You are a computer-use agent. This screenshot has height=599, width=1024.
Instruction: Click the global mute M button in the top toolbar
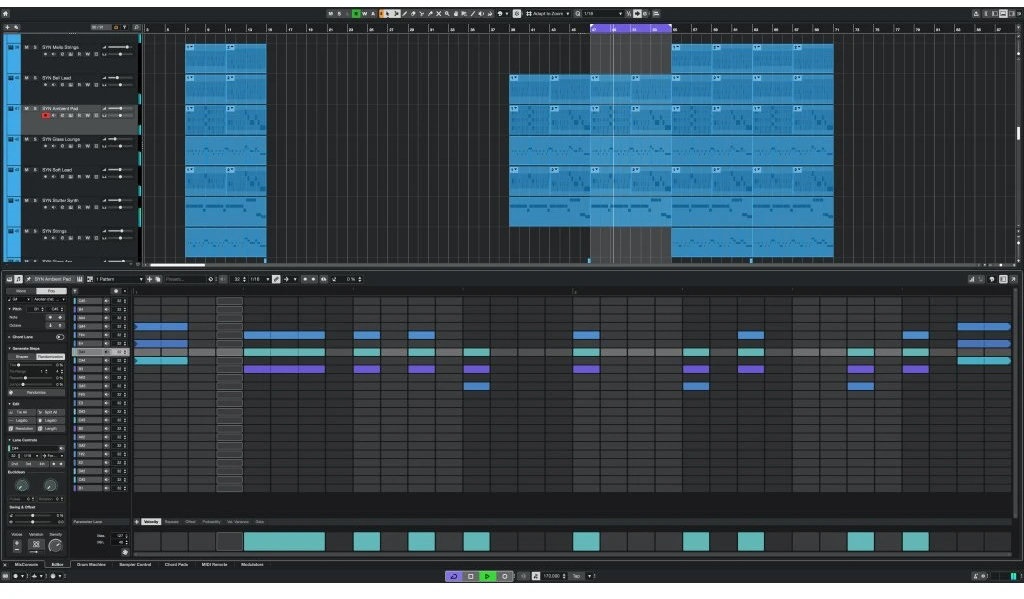330,13
